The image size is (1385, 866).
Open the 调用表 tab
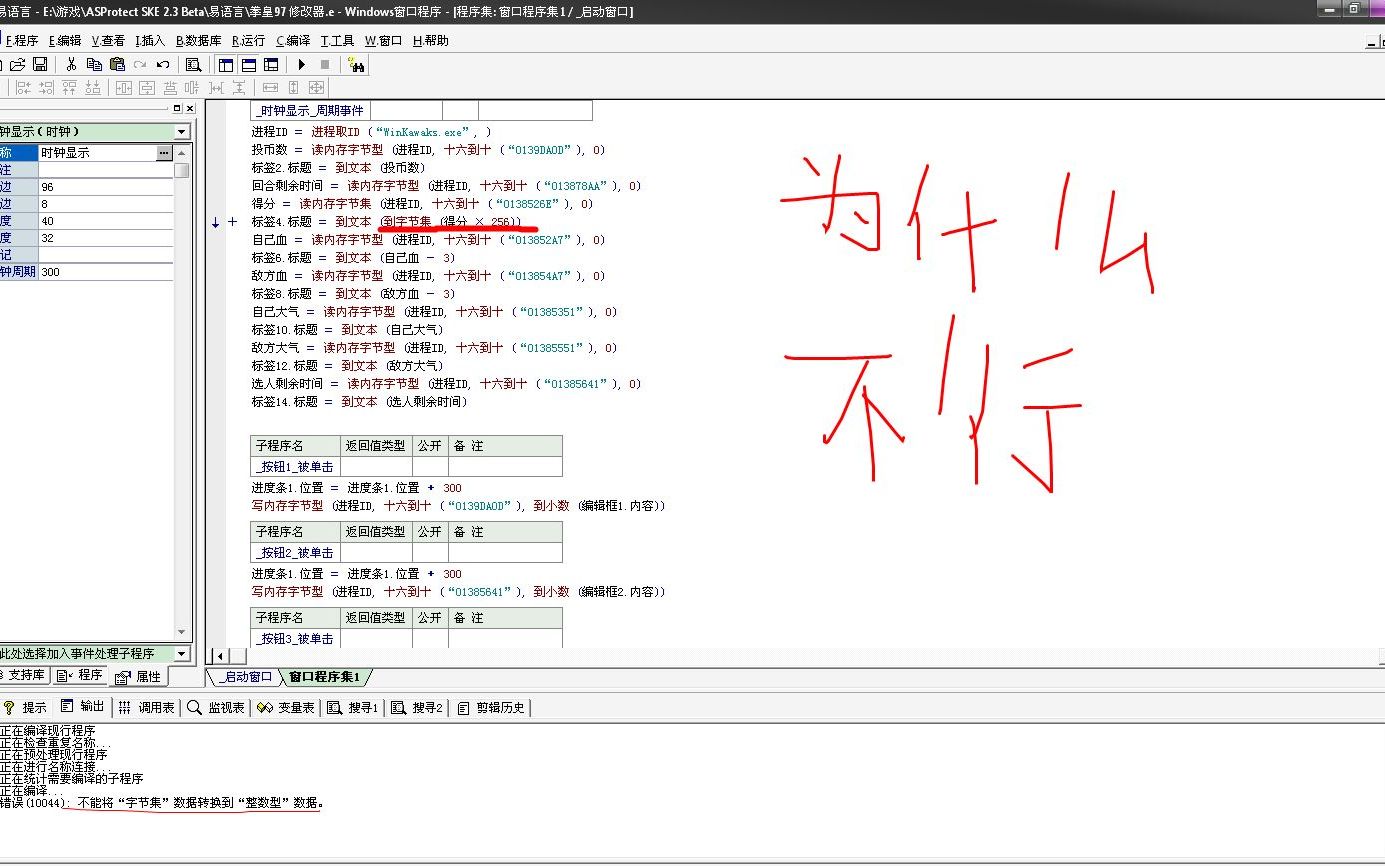tap(147, 707)
